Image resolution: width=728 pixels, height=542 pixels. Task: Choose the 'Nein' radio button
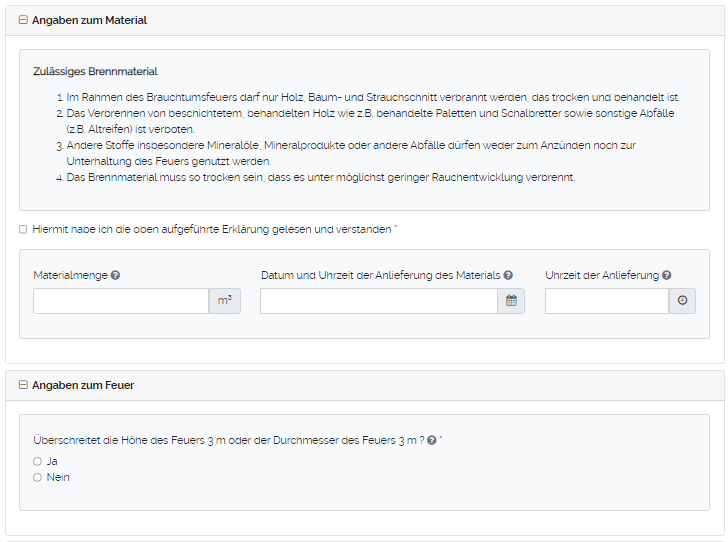(x=37, y=477)
